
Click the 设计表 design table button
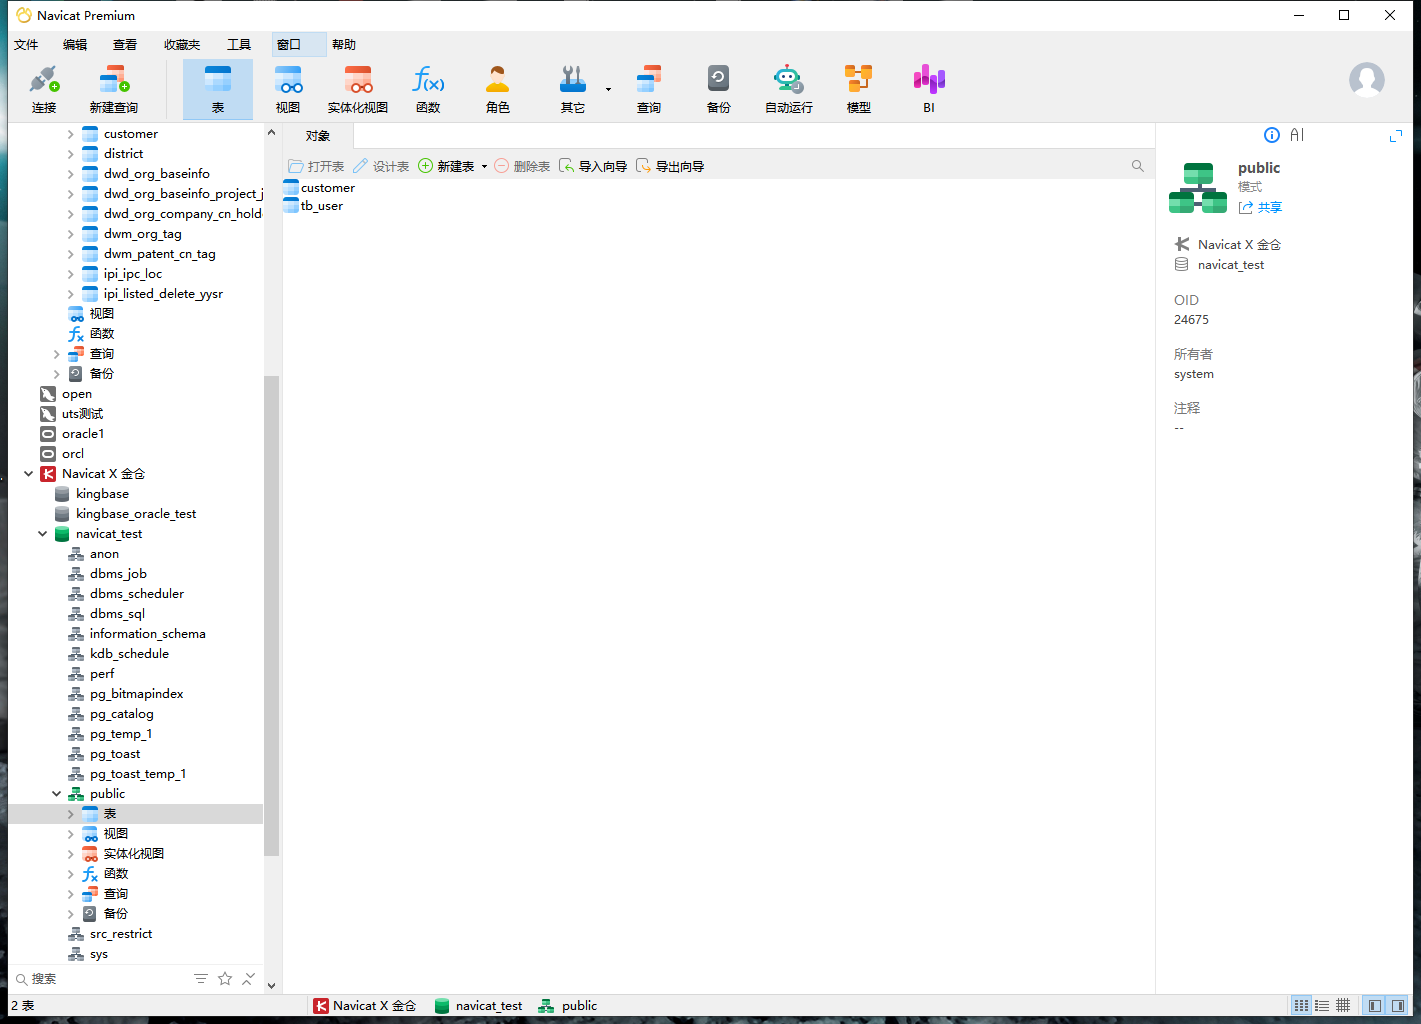[x=381, y=166]
